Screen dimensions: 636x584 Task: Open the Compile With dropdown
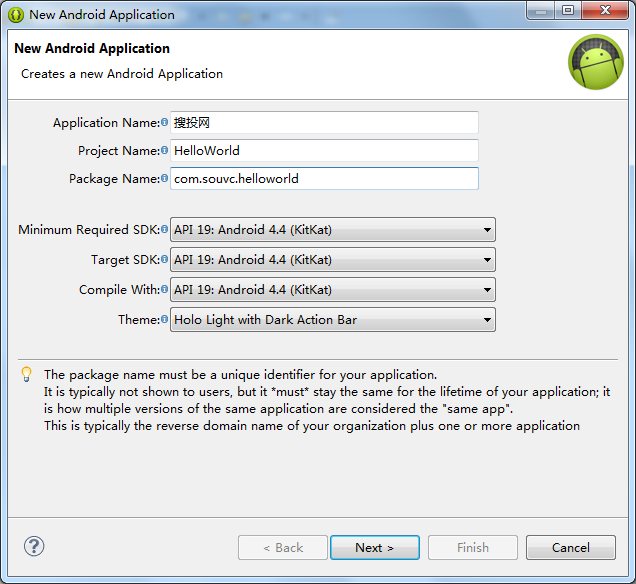click(x=333, y=290)
